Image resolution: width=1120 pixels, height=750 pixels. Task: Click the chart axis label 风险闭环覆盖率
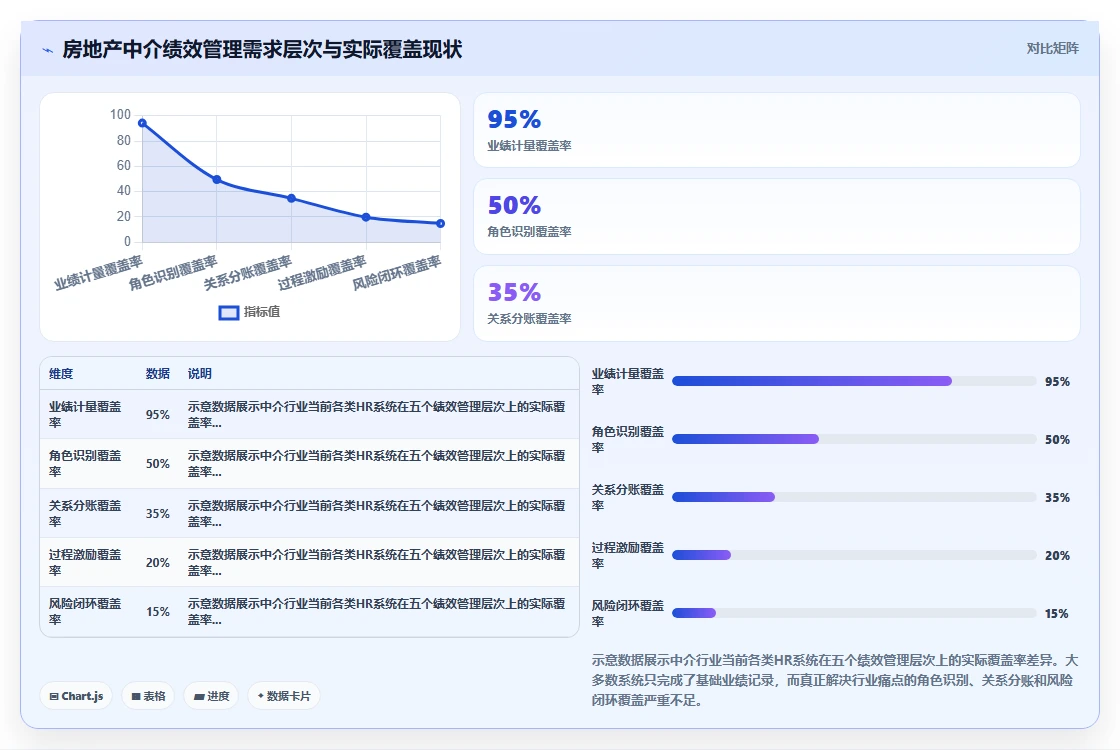[396, 273]
